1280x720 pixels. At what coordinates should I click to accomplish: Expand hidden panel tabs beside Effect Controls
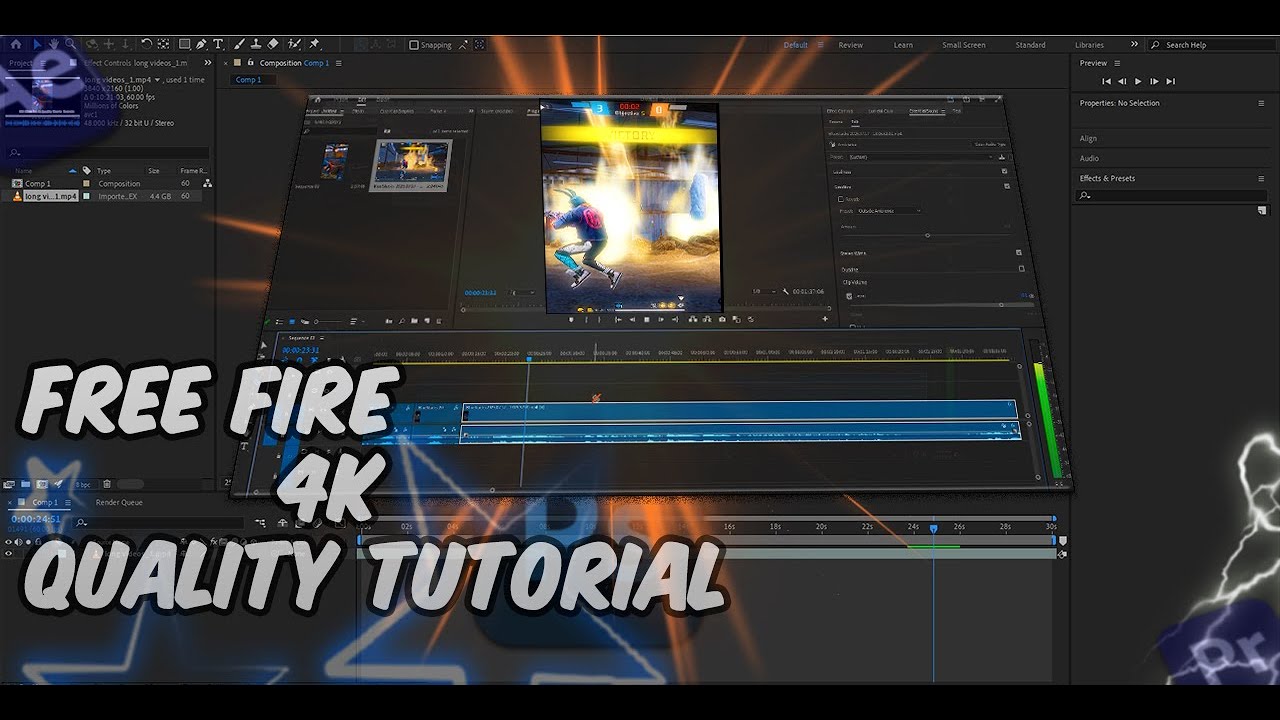[207, 63]
